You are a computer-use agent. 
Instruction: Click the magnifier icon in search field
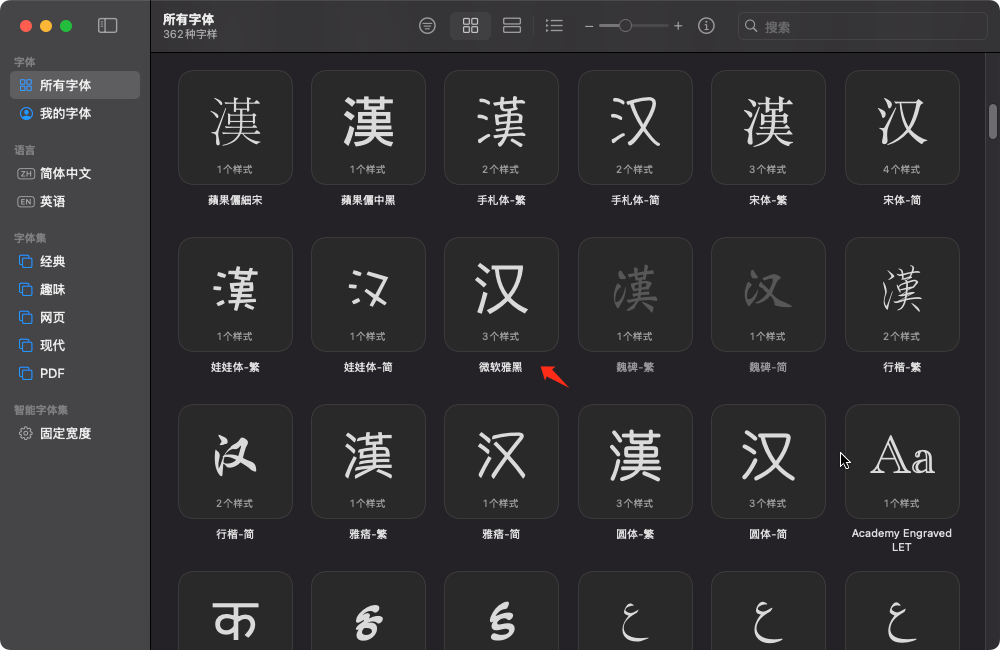[x=751, y=26]
